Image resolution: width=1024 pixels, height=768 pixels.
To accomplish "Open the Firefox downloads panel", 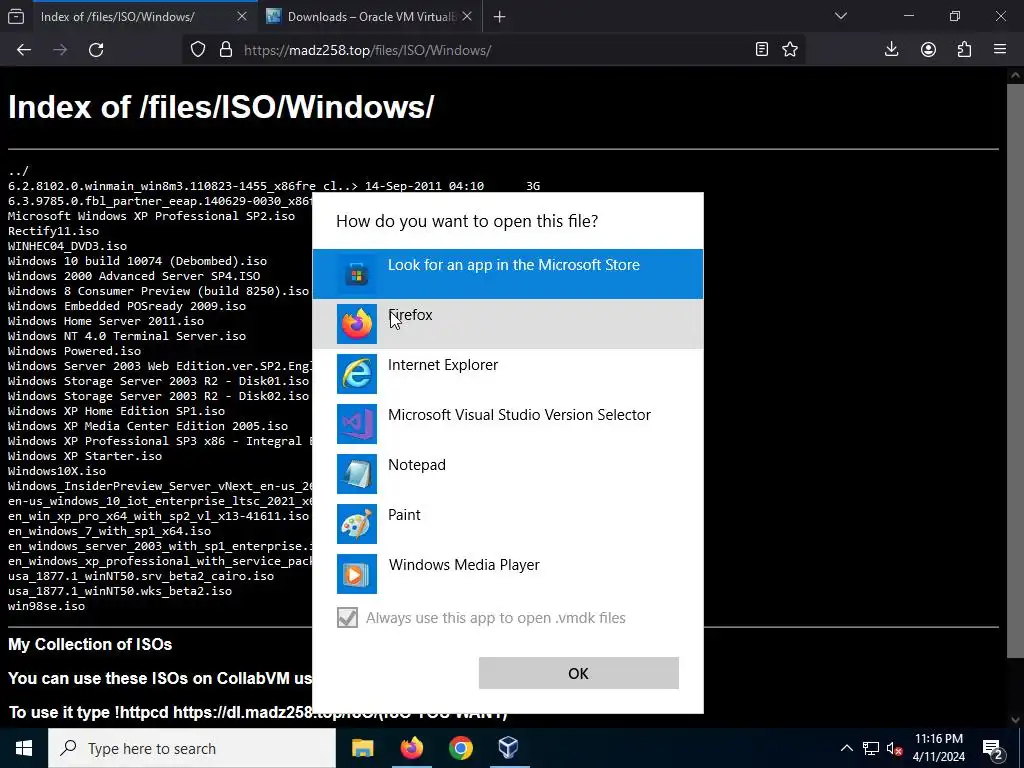I will pos(891,50).
